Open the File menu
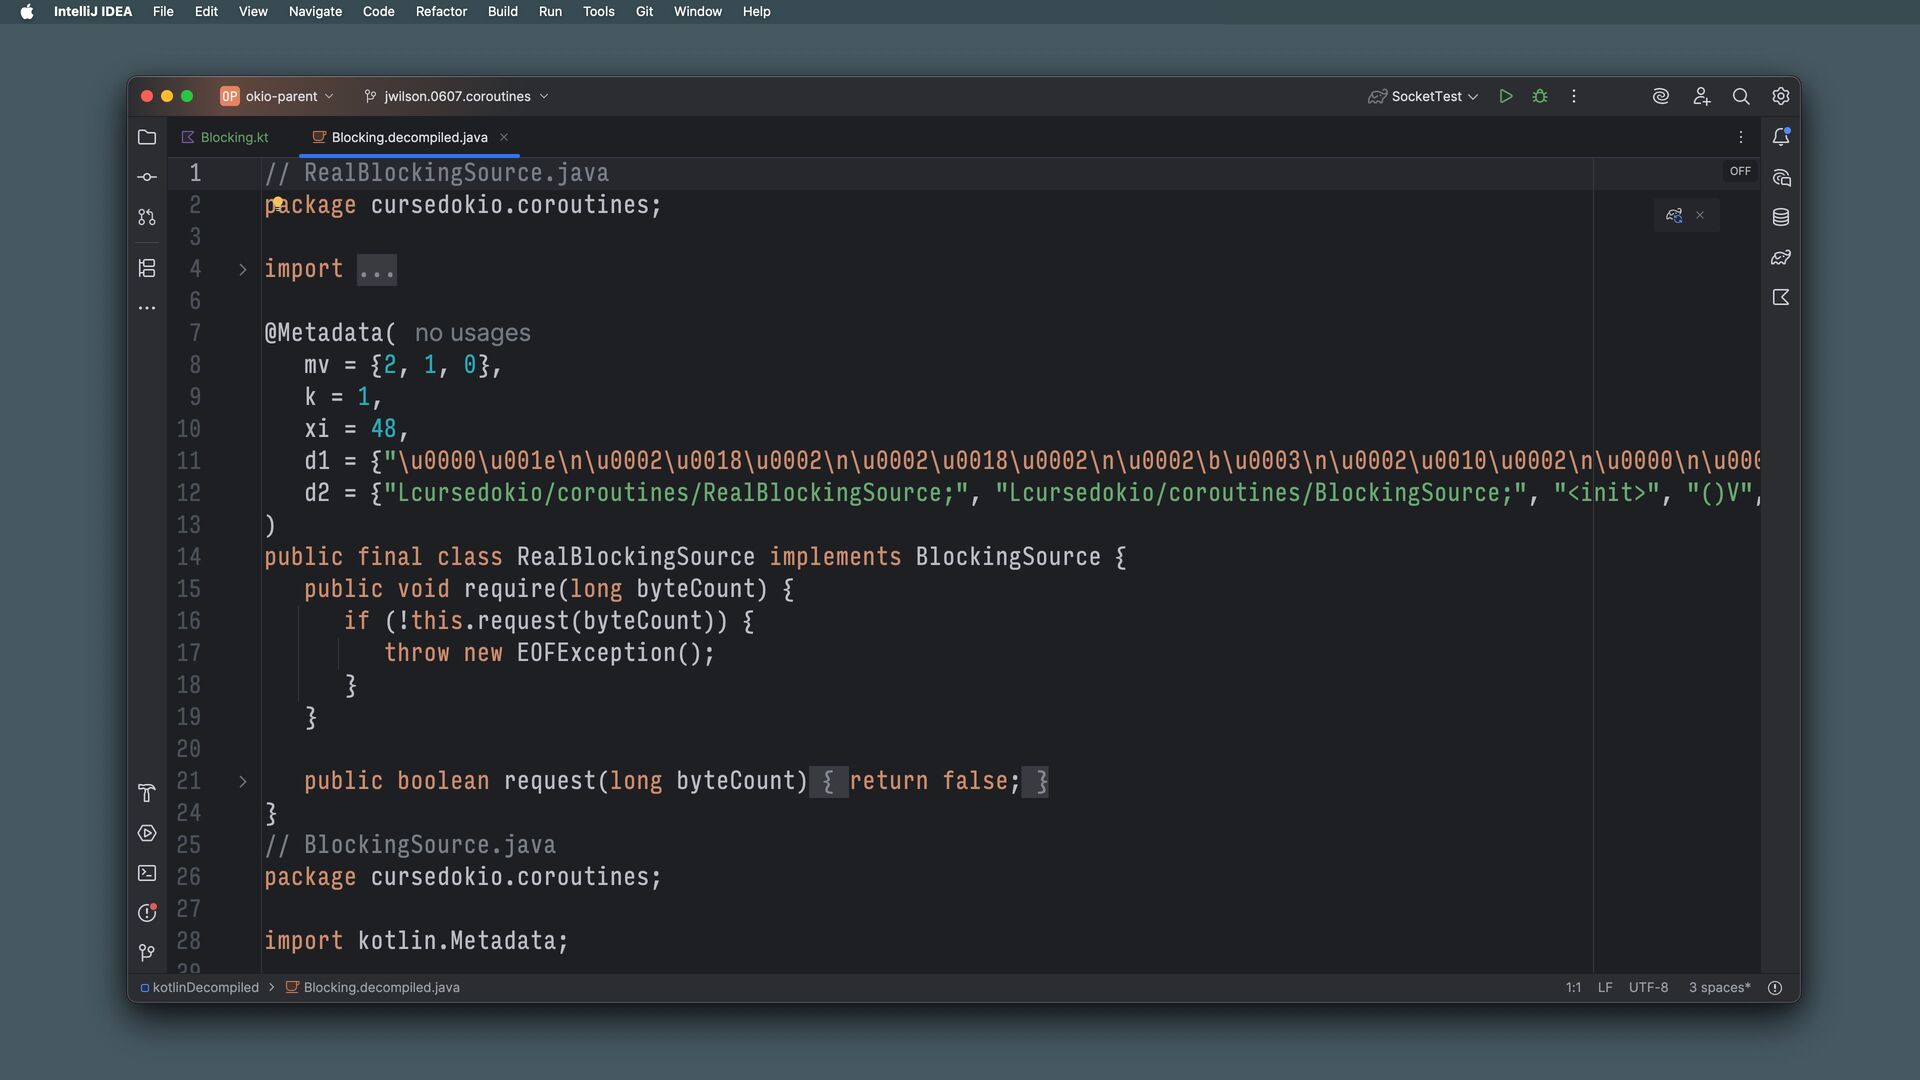Screen dimensions: 1920x1080 click(x=163, y=11)
